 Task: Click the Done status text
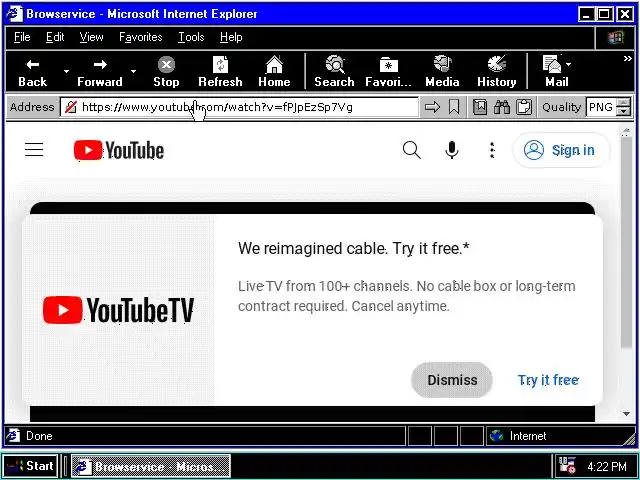coord(39,436)
